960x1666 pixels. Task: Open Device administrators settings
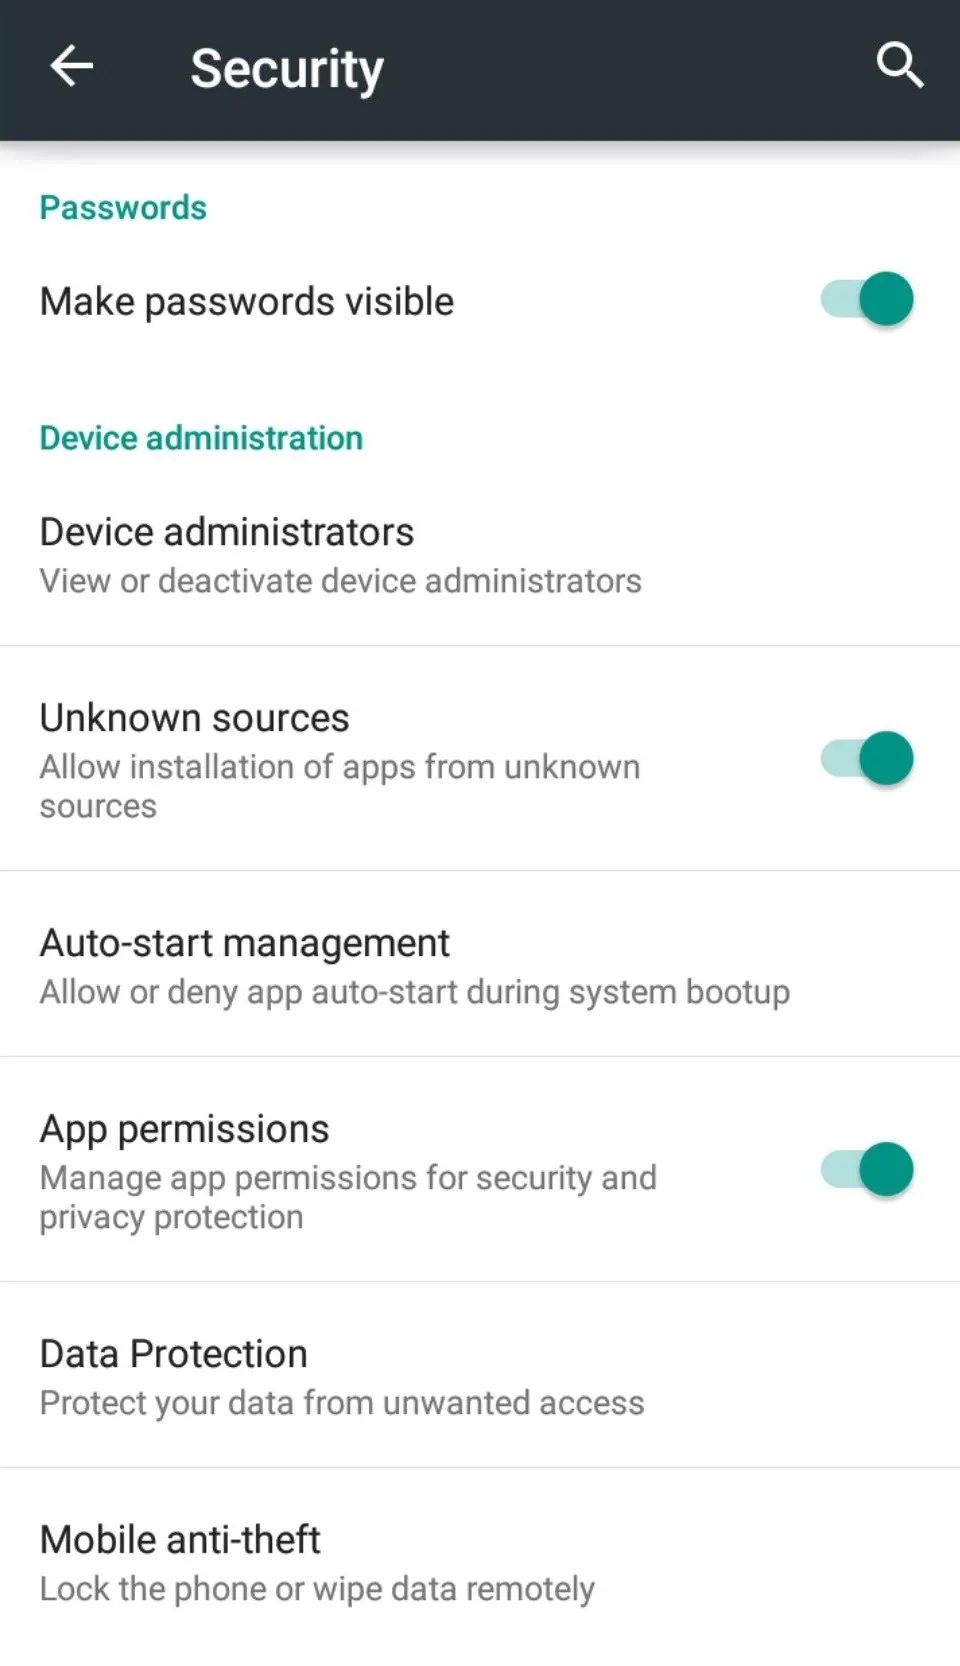point(226,531)
